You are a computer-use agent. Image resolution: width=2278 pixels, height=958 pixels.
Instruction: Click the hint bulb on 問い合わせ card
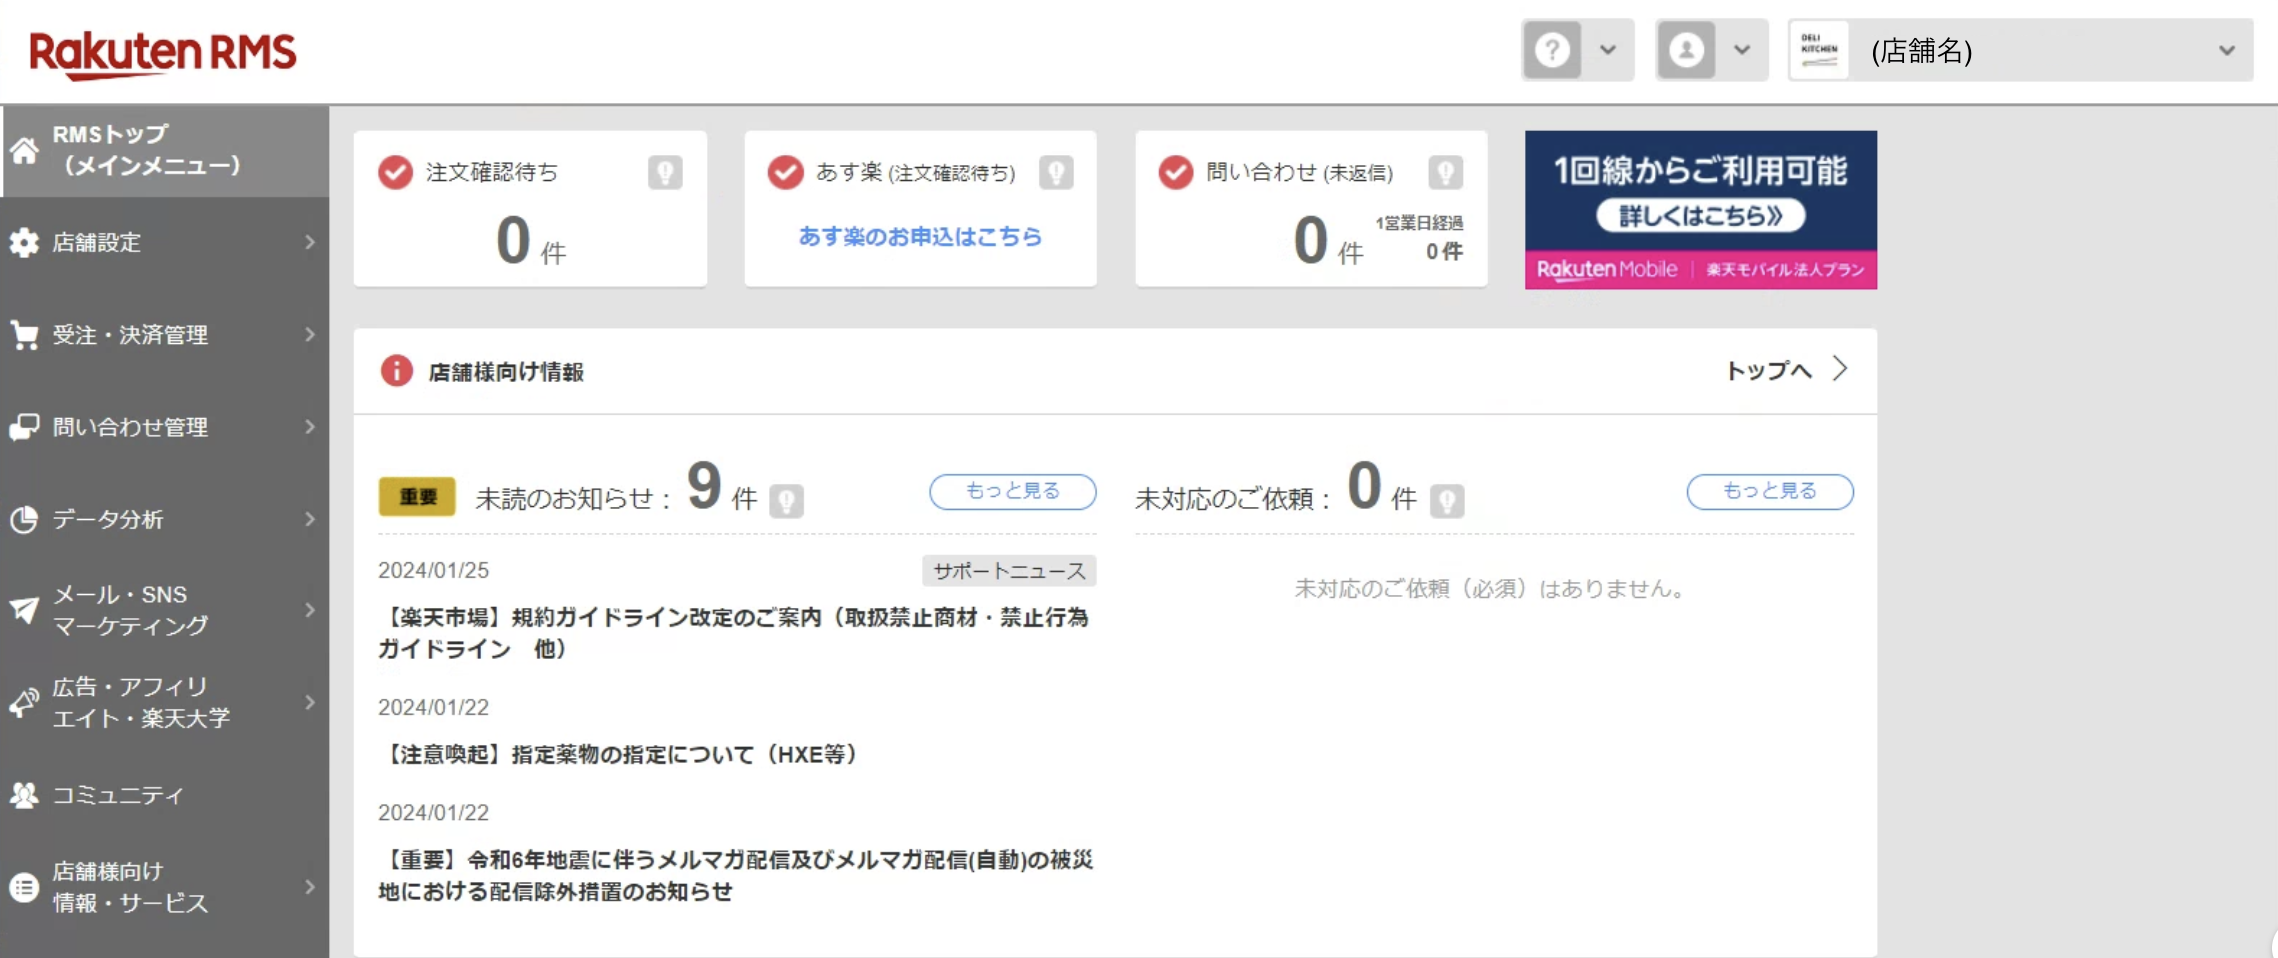[1446, 172]
